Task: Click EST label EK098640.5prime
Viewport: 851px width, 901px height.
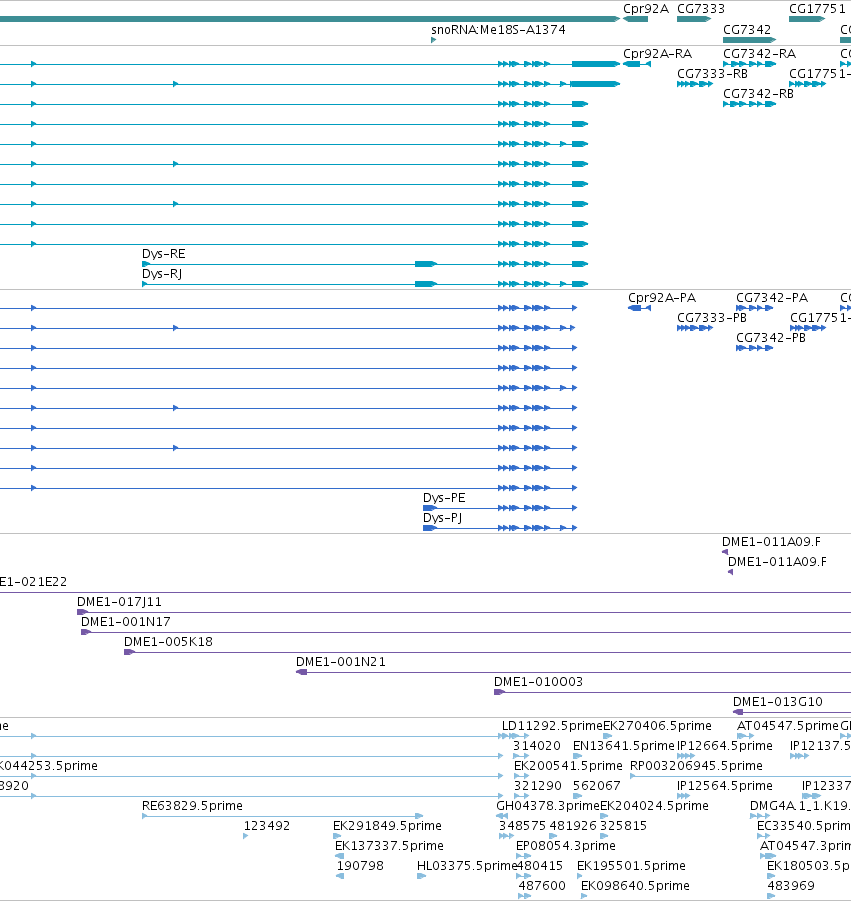Action: 635,885
